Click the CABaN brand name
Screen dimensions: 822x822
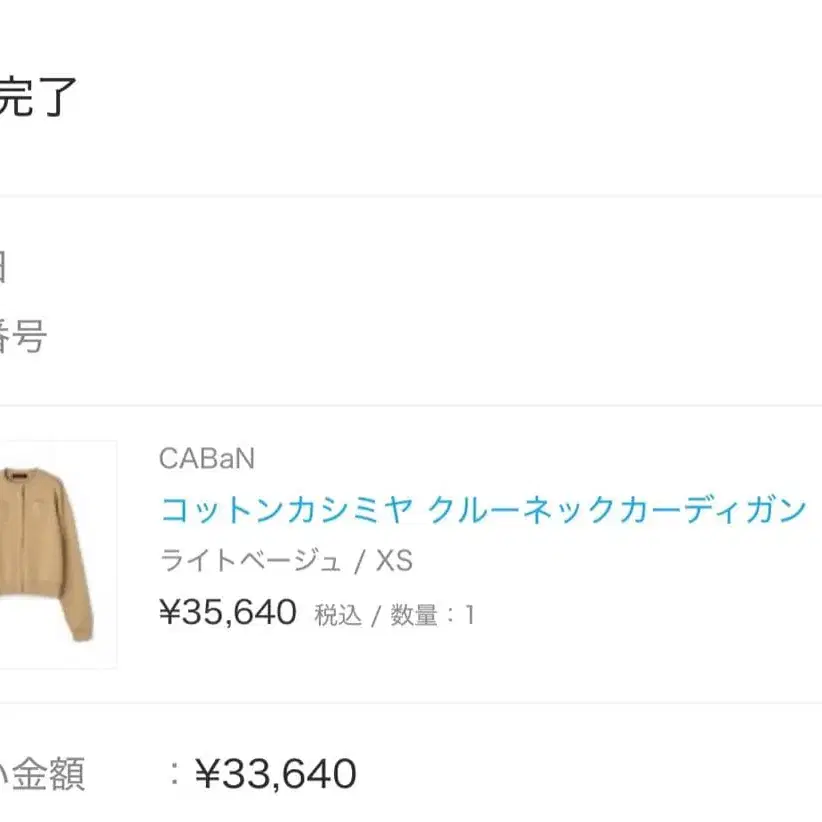[x=207, y=458]
